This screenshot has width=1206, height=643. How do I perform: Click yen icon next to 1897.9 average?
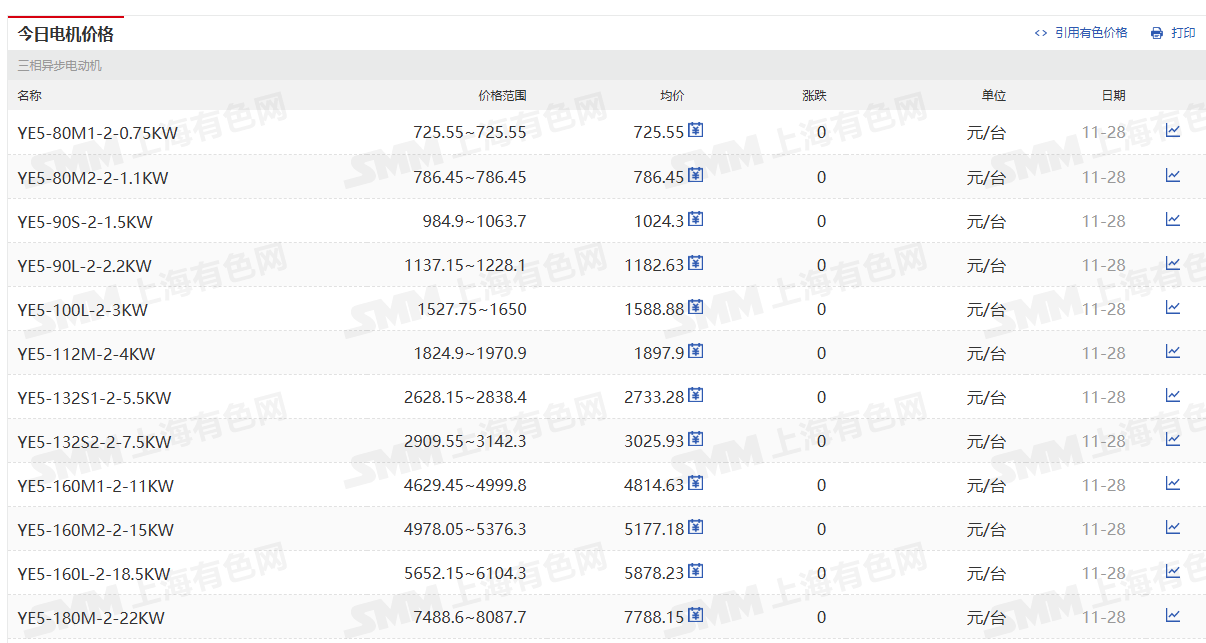point(696,351)
